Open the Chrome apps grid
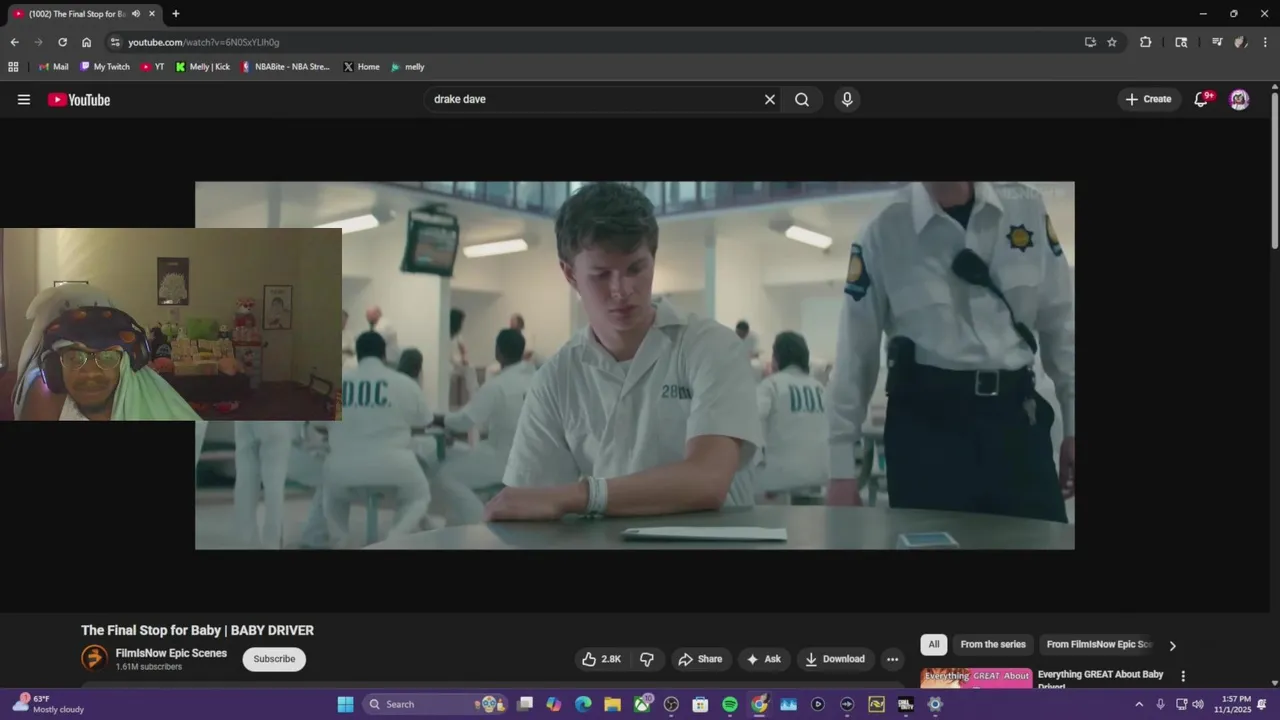 click(x=13, y=67)
